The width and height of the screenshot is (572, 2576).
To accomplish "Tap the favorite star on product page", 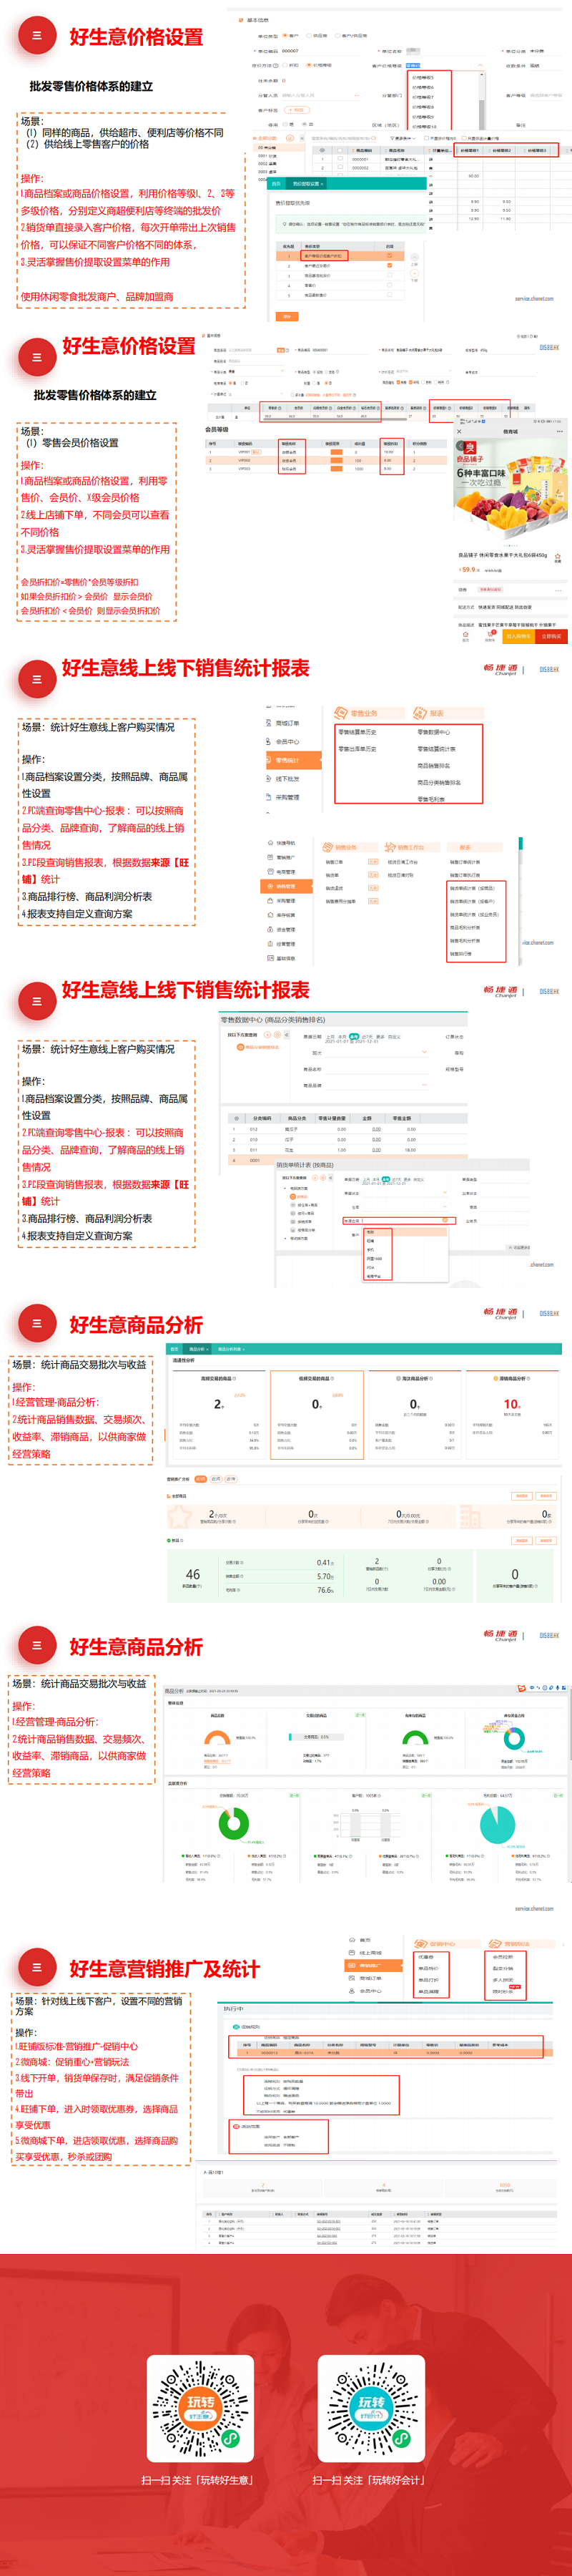I will click(557, 556).
